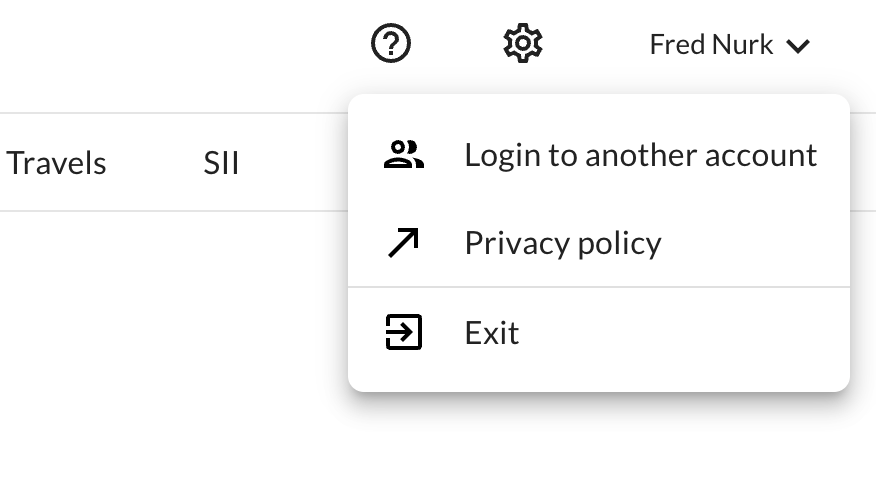
Task: Click the word "Privacy" in the menu
Action: [x=512, y=243]
